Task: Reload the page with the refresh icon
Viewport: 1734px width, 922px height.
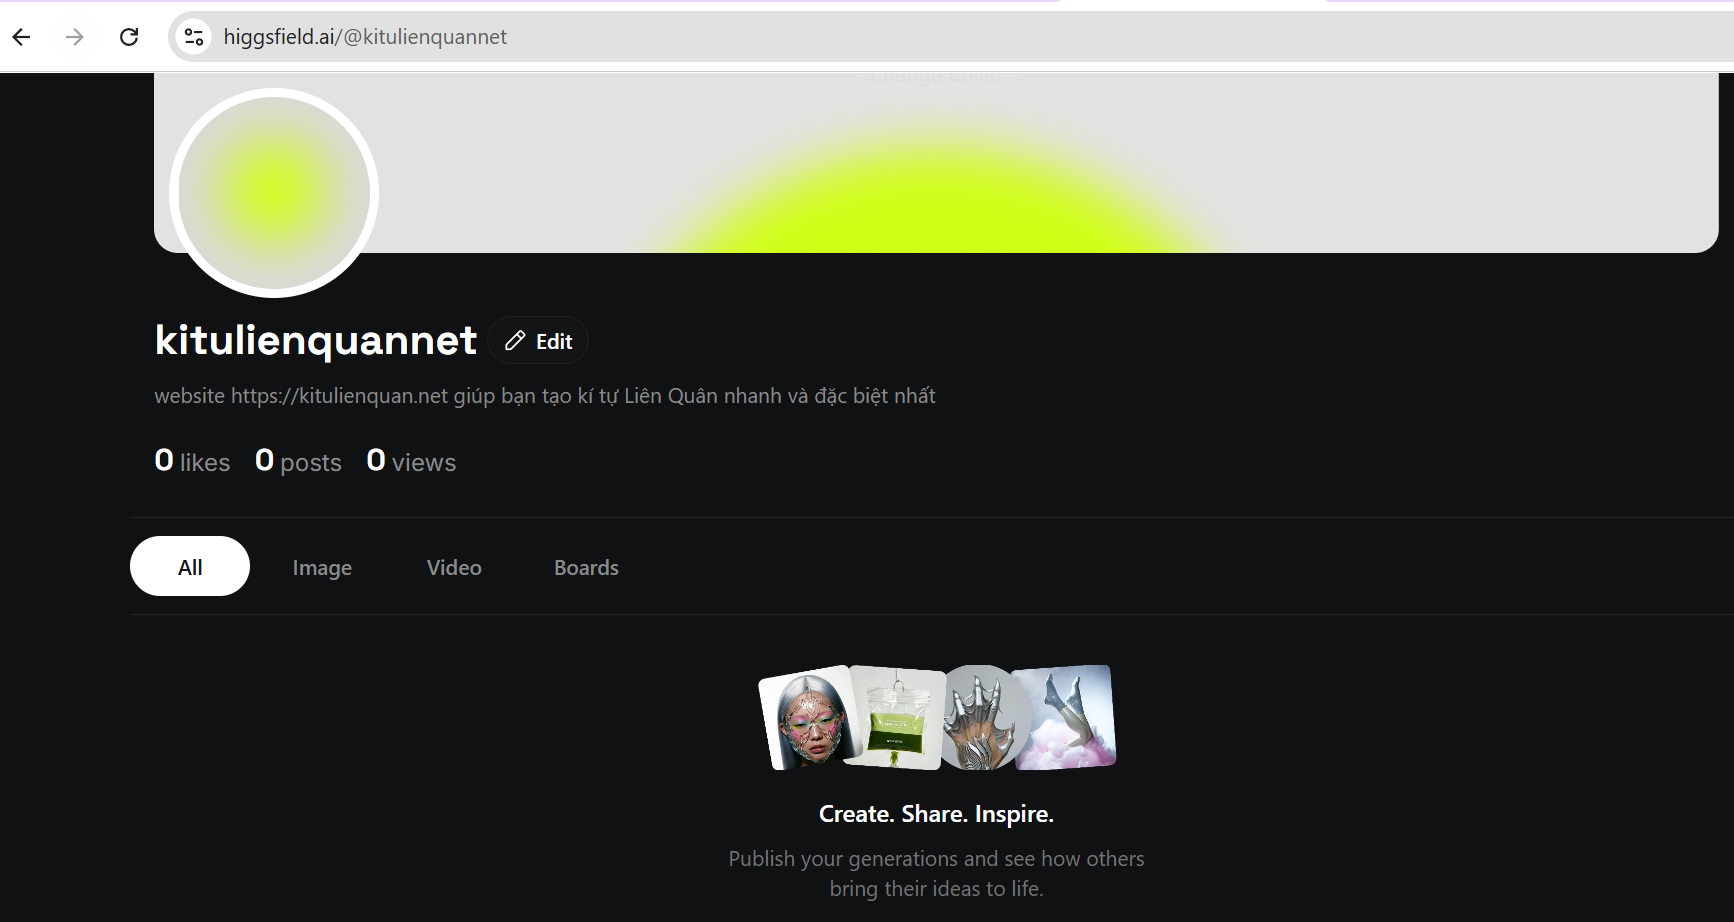Action: click(x=129, y=37)
